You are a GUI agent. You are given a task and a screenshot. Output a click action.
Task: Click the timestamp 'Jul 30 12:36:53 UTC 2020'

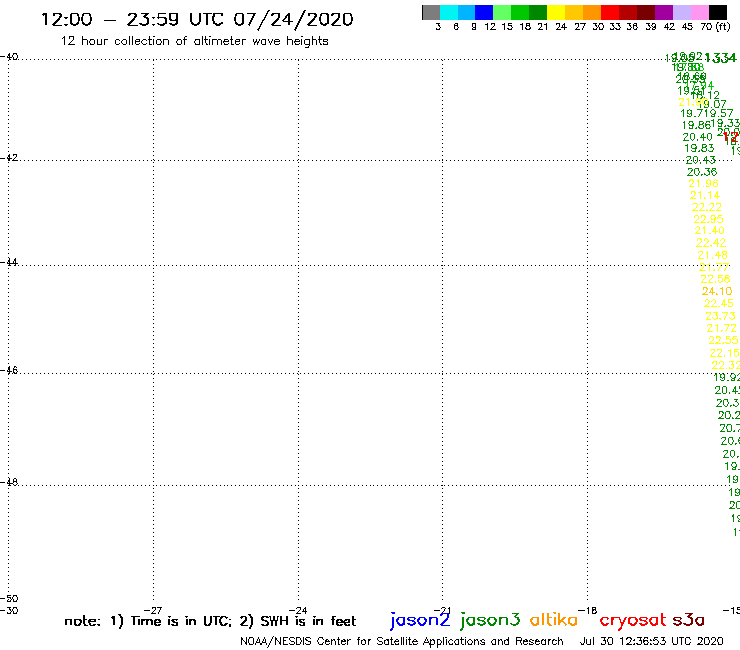click(651, 642)
